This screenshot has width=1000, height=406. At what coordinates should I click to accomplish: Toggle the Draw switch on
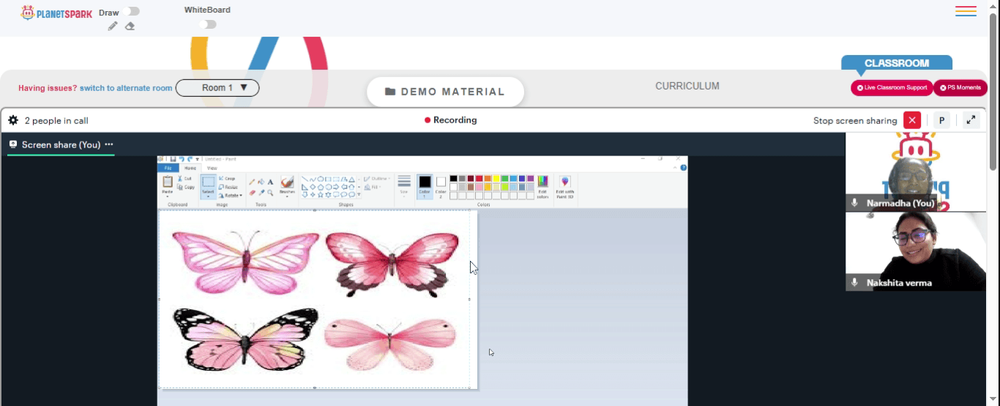tap(133, 11)
